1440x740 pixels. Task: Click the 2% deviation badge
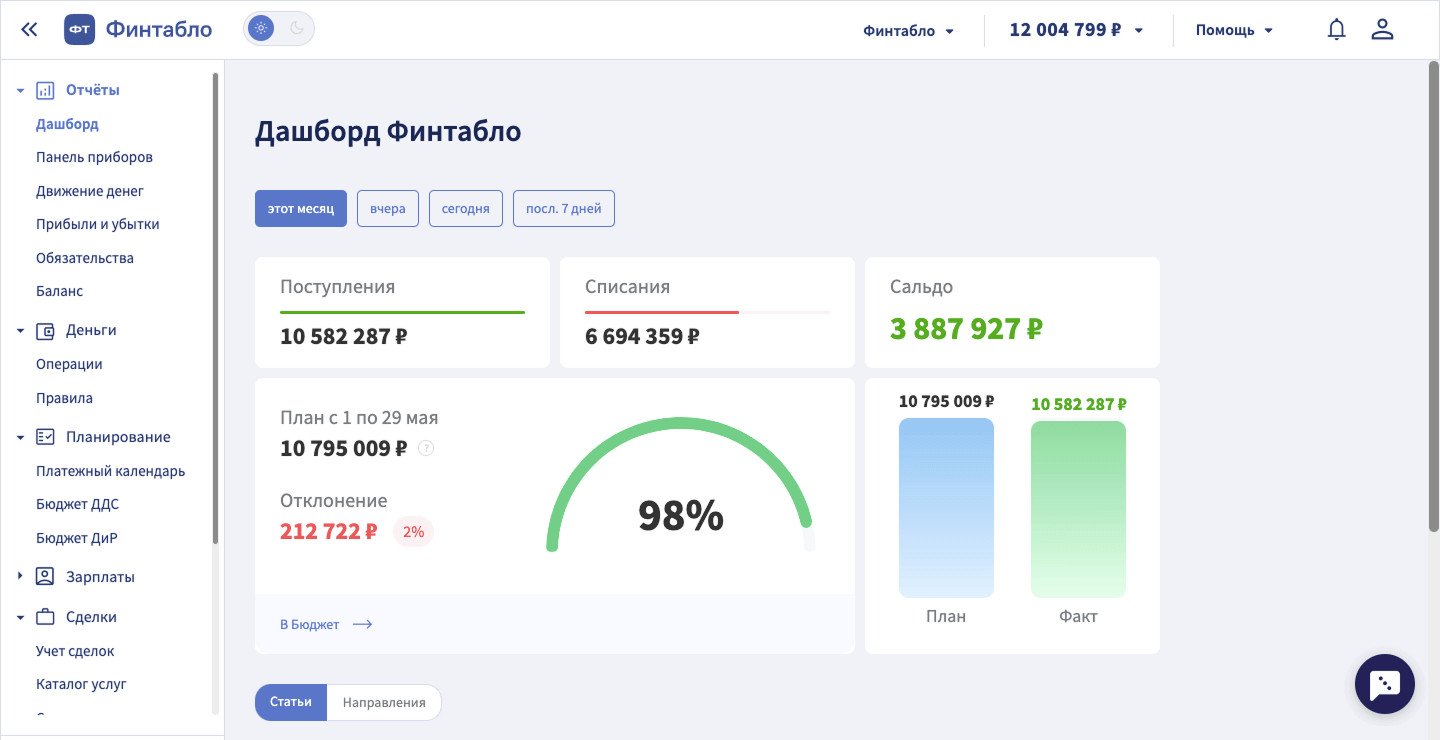(413, 532)
